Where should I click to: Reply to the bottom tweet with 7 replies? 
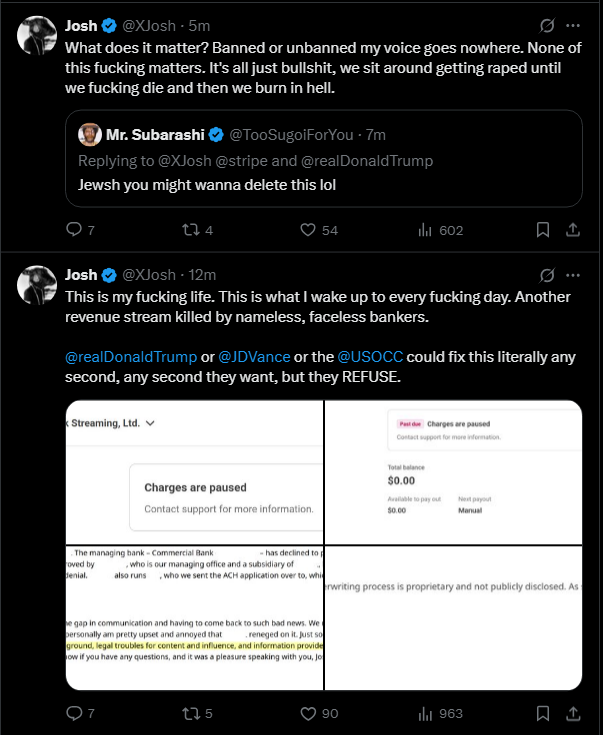pos(73,713)
